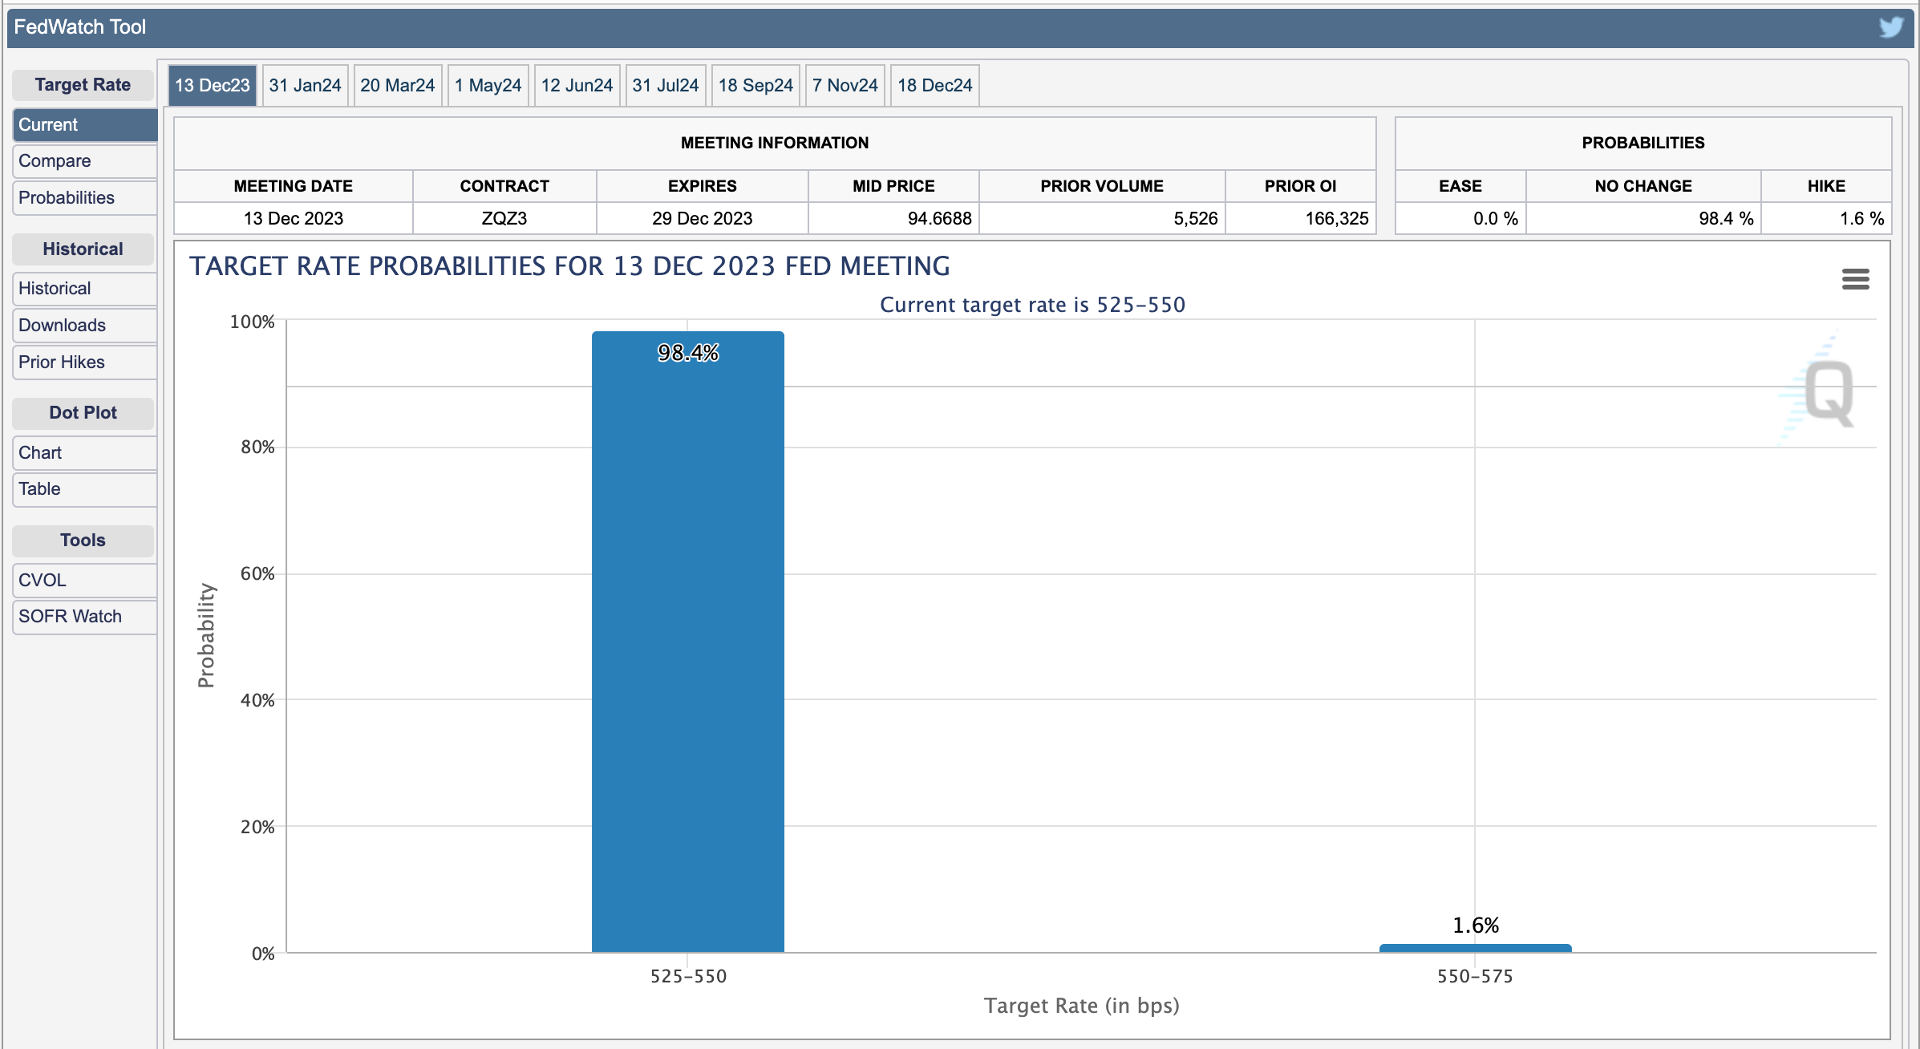Click the MEETING INFORMATION table heading
This screenshot has height=1049, width=1920.
pos(775,143)
